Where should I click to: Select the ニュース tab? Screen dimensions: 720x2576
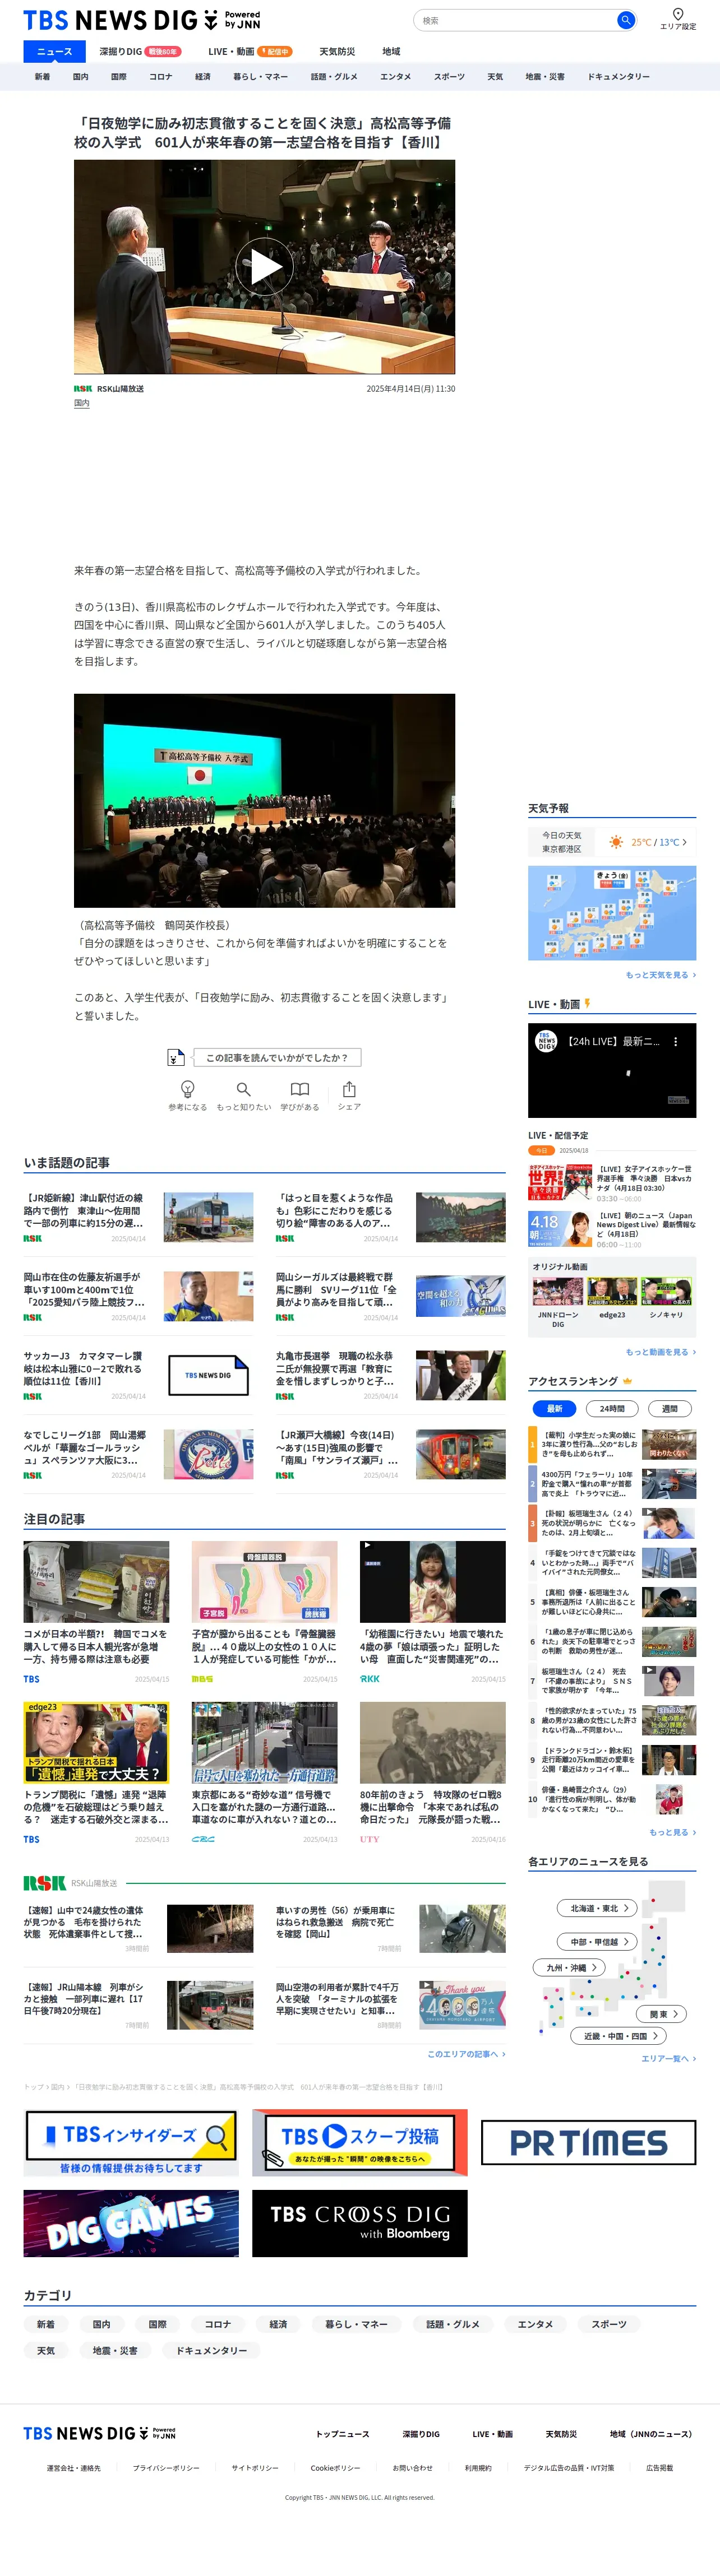pyautogui.click(x=54, y=51)
